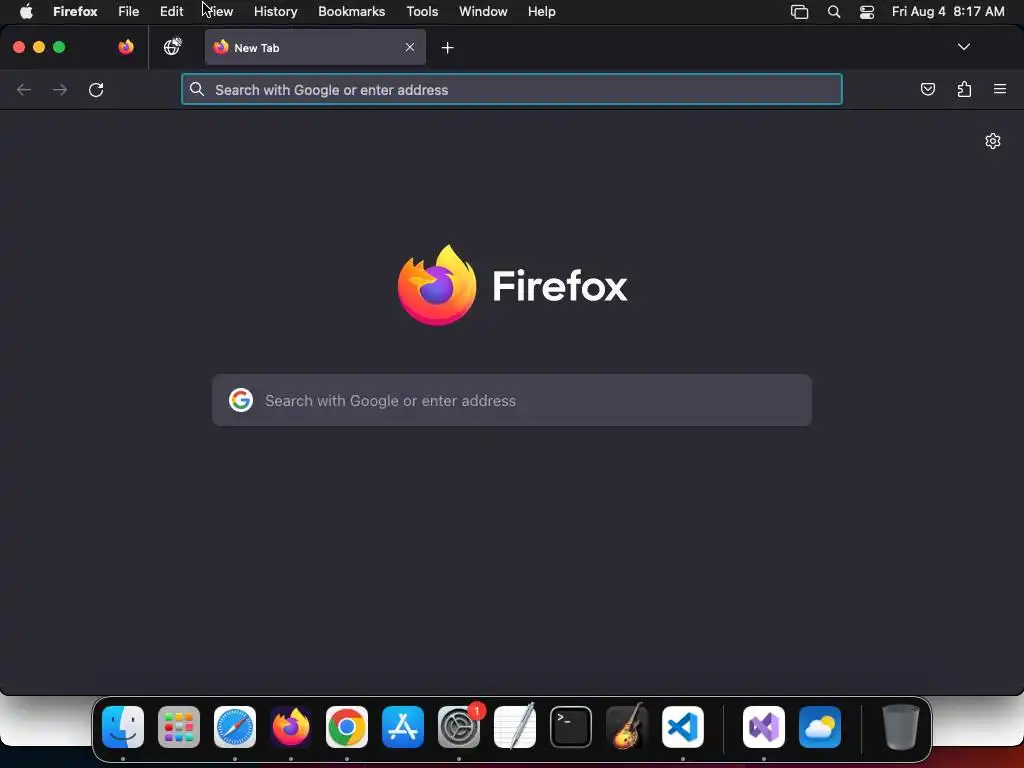Minimize the Firefox window with yellow button
This screenshot has height=768, width=1024.
39,47
